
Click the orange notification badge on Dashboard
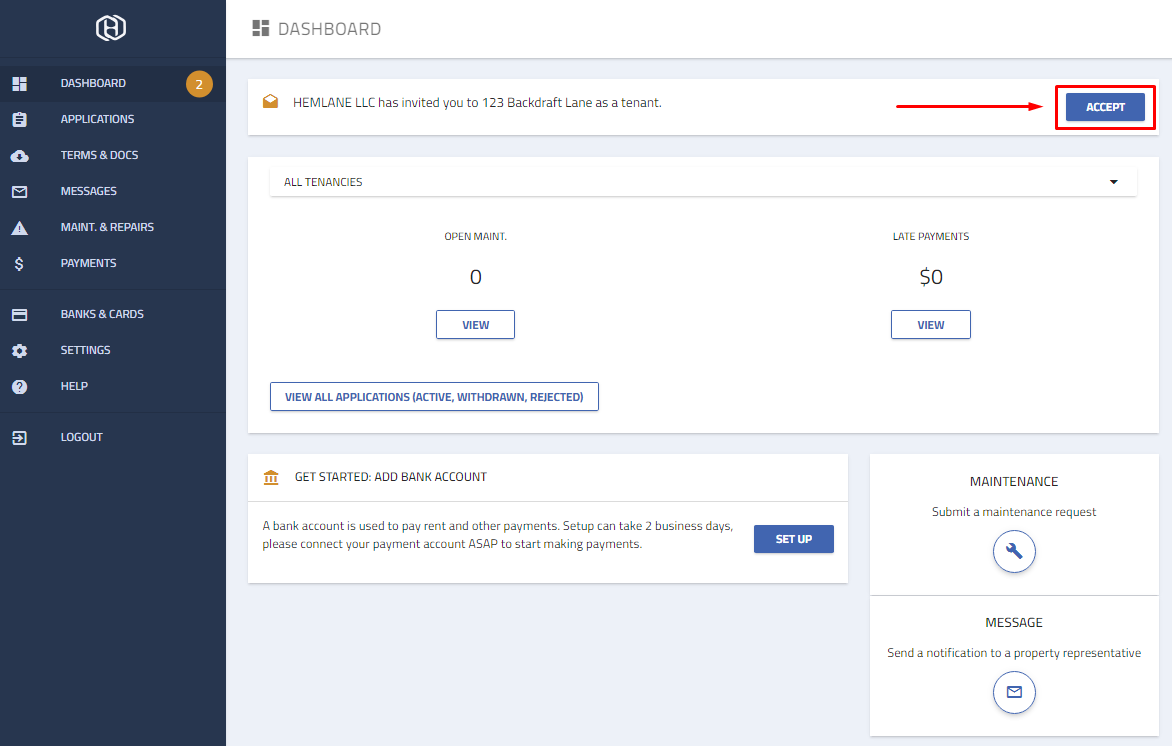(198, 84)
